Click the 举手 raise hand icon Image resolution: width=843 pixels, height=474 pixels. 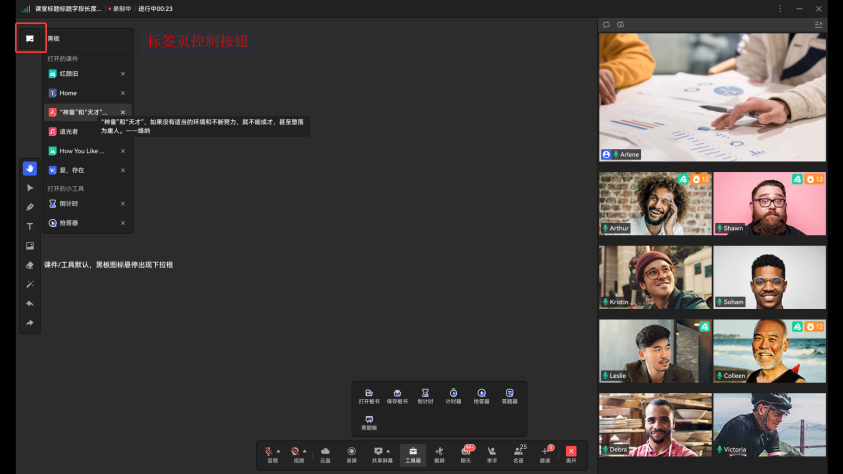pyautogui.click(x=492, y=455)
